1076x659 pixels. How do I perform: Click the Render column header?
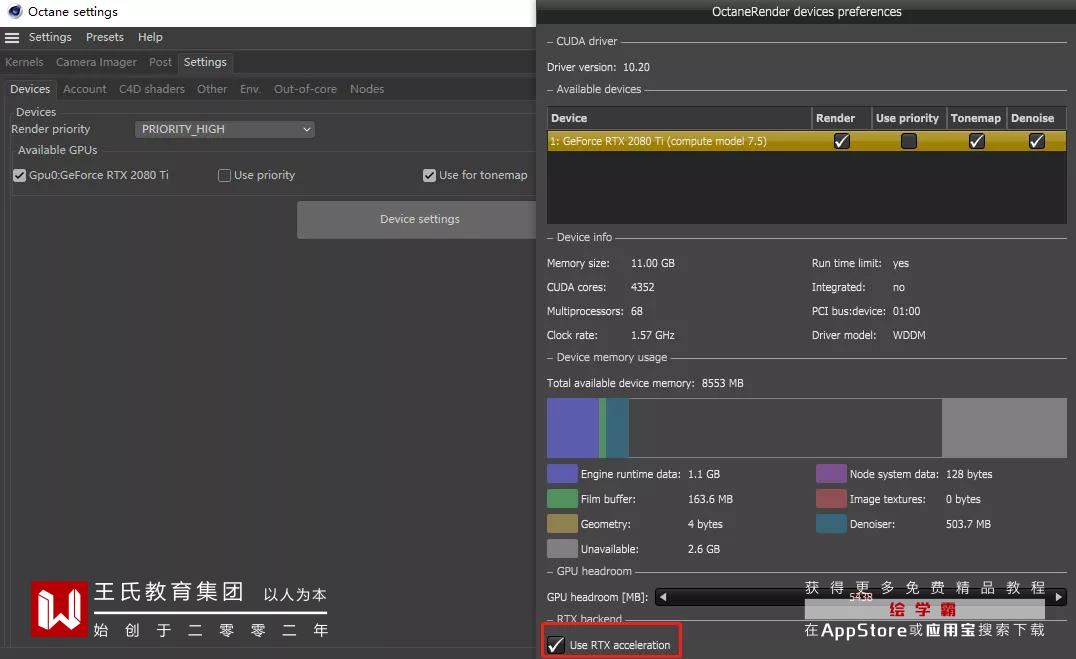click(x=842, y=118)
